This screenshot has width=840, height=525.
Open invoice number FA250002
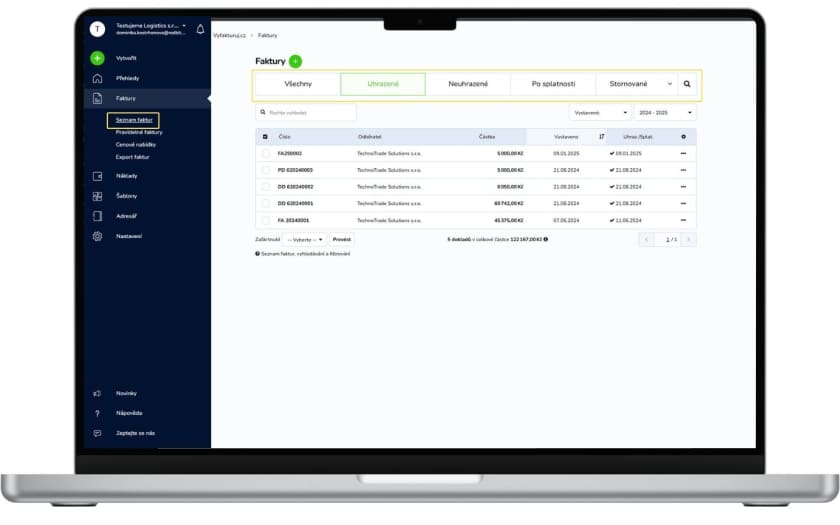tap(290, 154)
